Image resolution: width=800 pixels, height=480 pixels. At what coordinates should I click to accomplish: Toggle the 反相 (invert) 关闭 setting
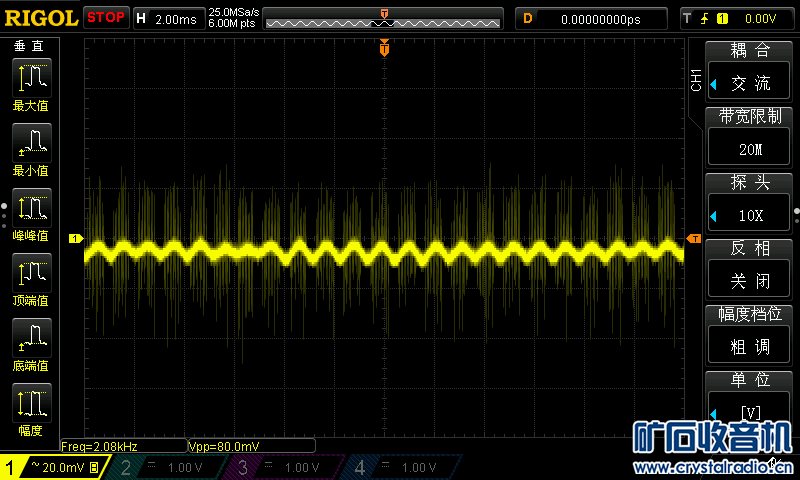coord(750,281)
